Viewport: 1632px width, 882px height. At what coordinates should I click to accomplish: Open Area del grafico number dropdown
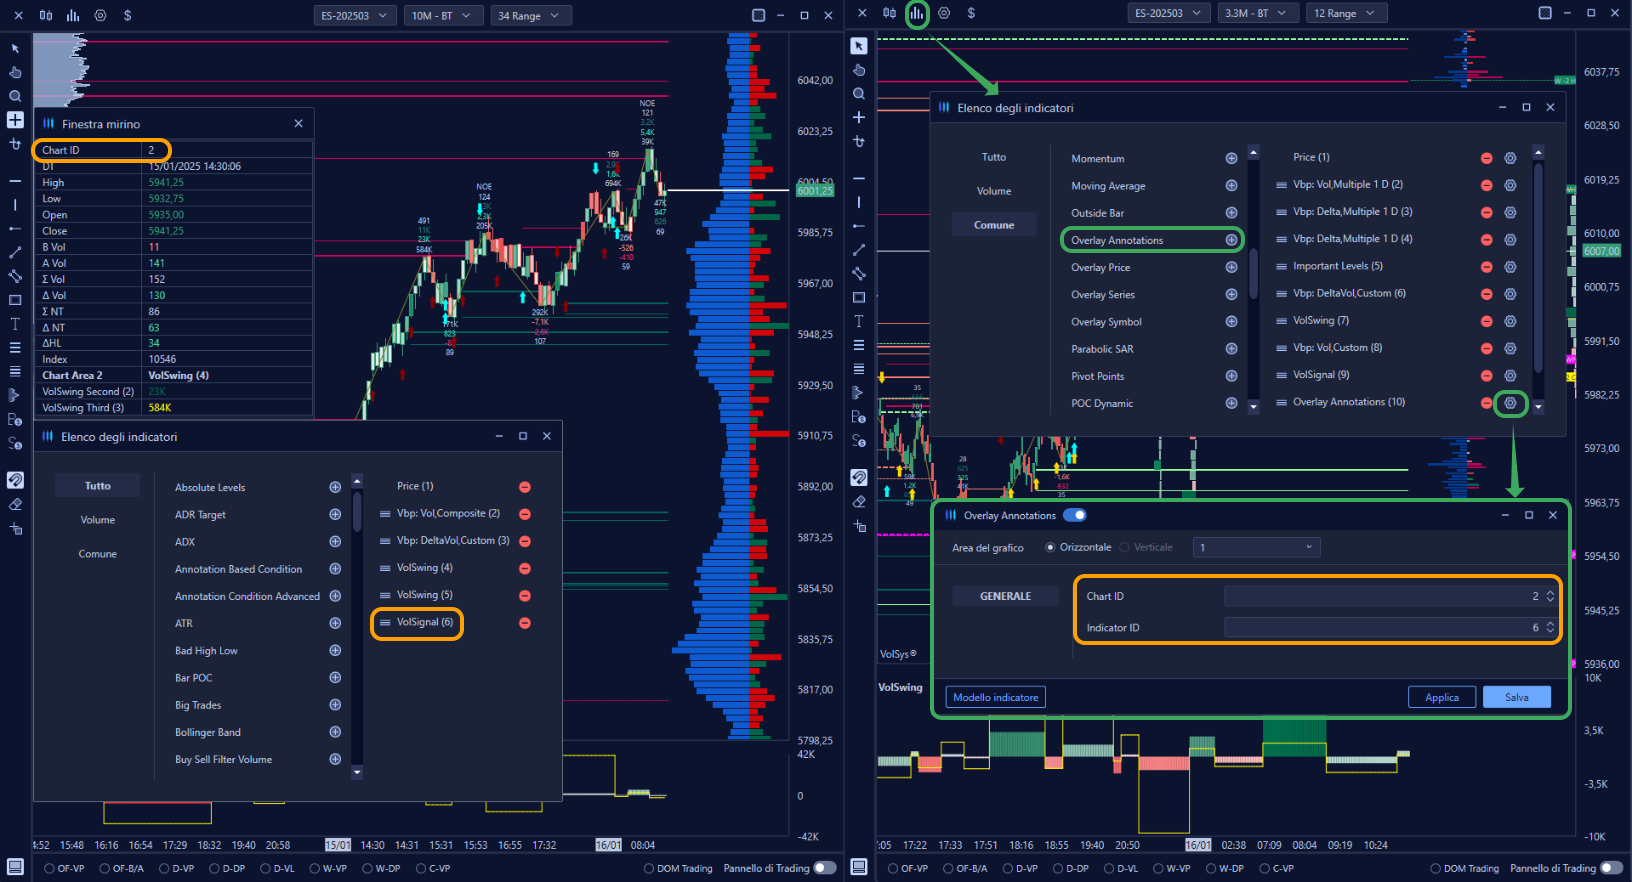1256,547
